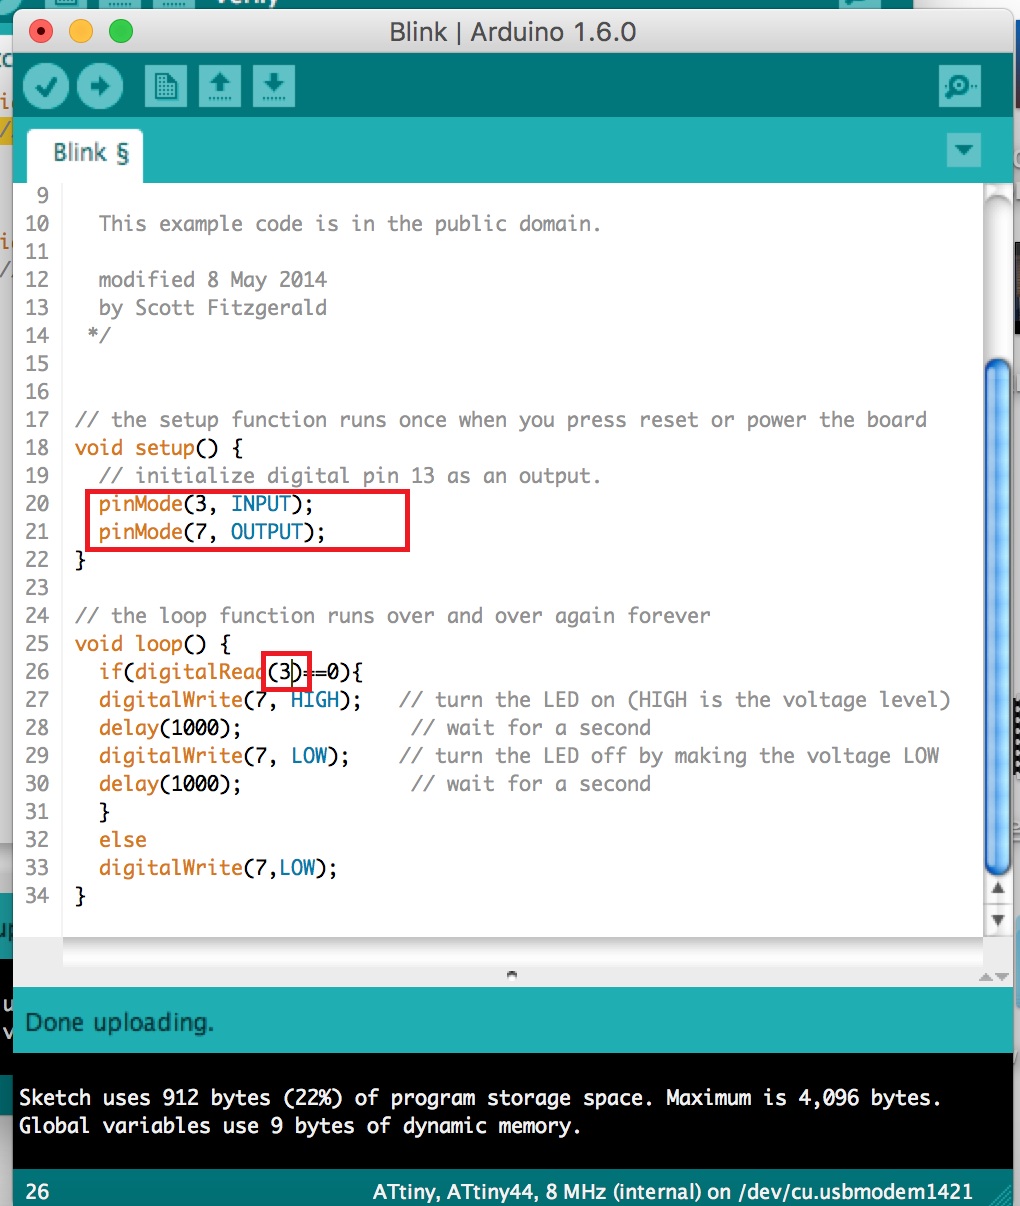Click the 'initialize digital pin 13' comment
1020x1206 pixels.
tap(350, 476)
